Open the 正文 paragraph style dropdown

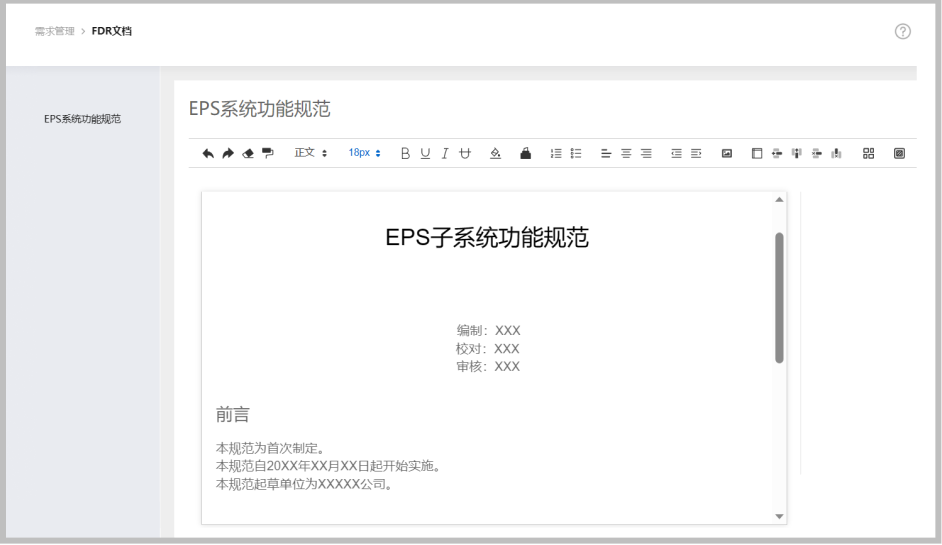[310, 153]
